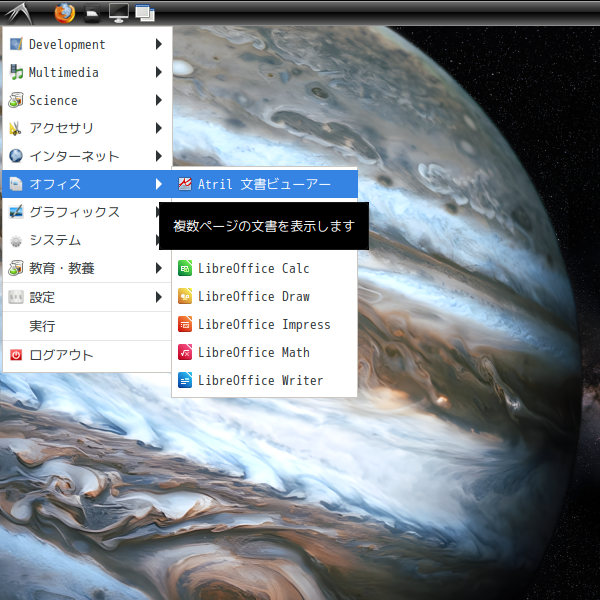Open the Science menu category
Viewport: 600px width, 600px height.
tap(87, 100)
